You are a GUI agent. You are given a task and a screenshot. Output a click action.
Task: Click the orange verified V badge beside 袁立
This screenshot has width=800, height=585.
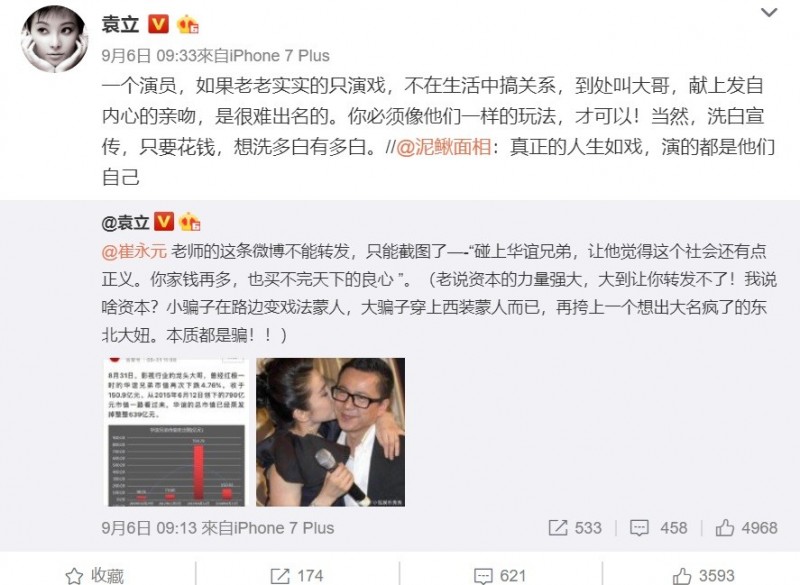158,24
